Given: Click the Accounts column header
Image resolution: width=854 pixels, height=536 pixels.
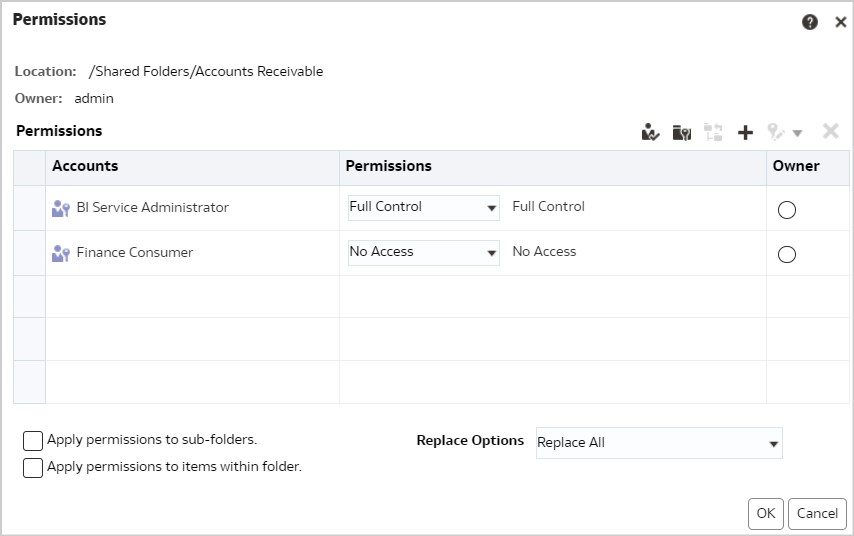Looking at the screenshot, I should click(x=192, y=168).
